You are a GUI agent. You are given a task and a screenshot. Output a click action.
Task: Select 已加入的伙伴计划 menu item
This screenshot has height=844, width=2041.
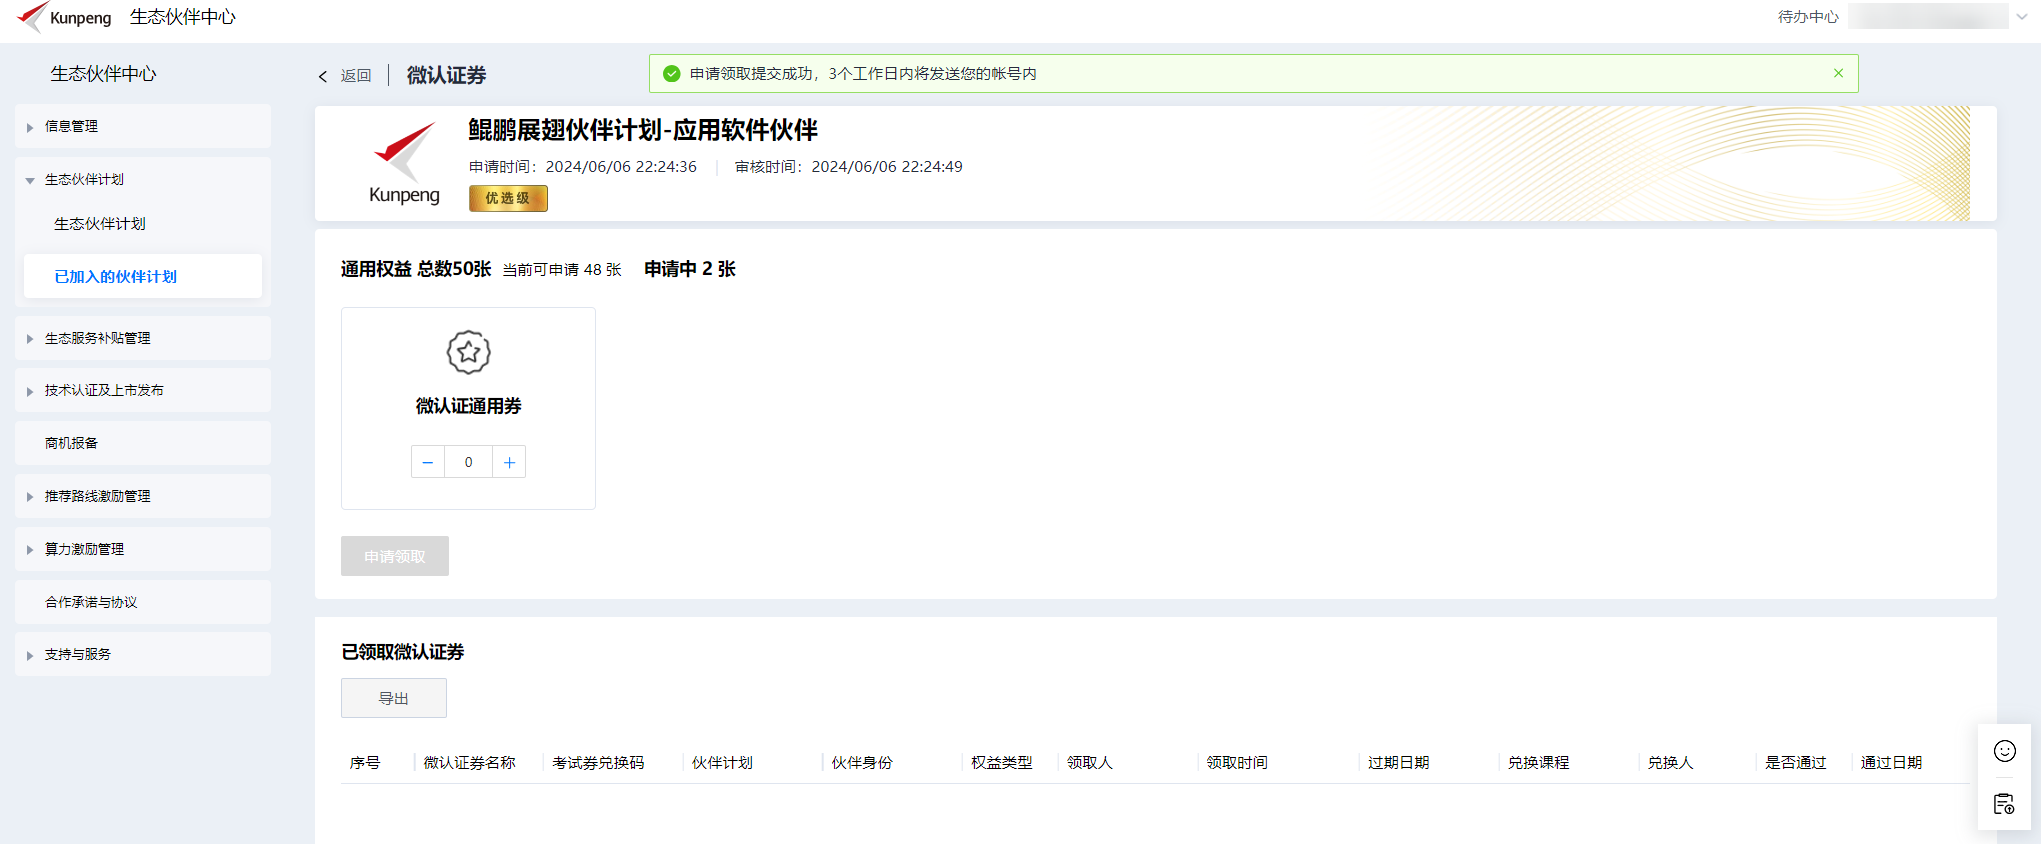(143, 276)
